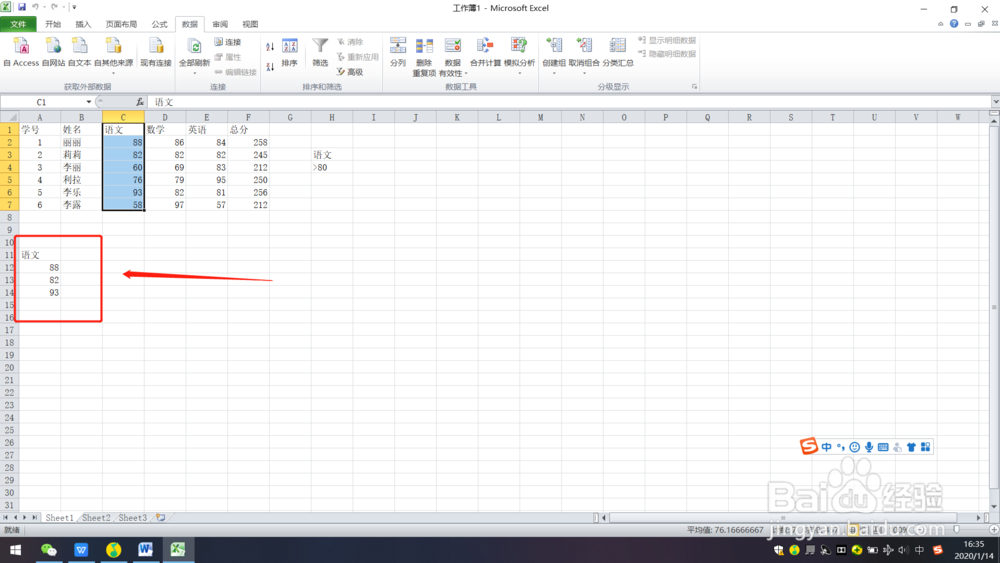Click cell A11 containing 语文

tap(40, 255)
